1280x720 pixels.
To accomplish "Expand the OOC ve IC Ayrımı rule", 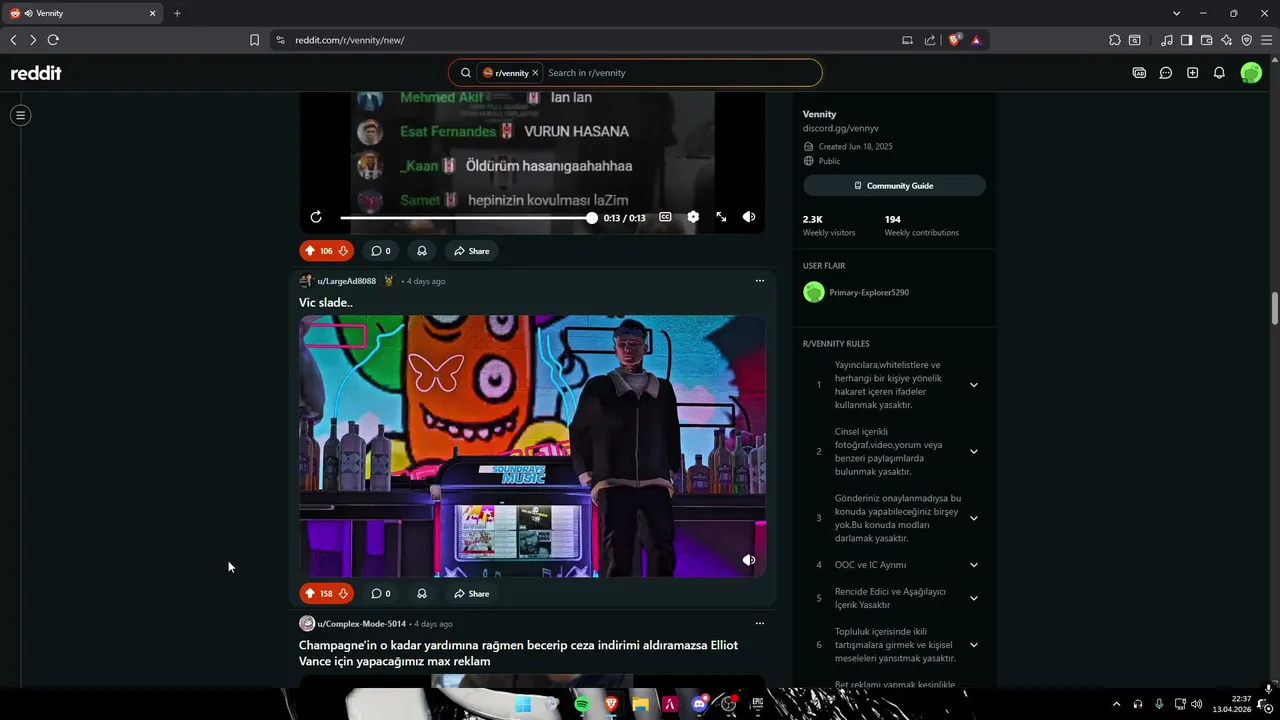I will point(974,565).
